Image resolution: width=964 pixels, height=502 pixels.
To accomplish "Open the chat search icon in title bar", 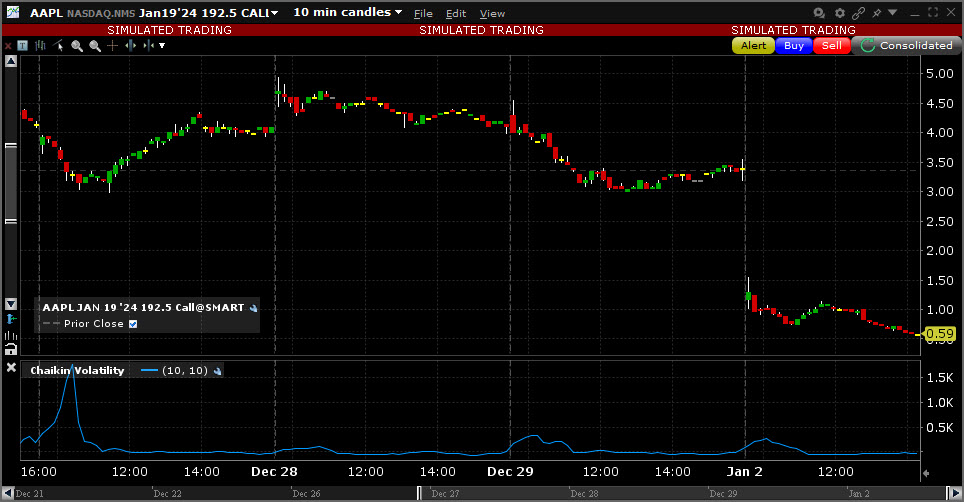I will [x=819, y=12].
